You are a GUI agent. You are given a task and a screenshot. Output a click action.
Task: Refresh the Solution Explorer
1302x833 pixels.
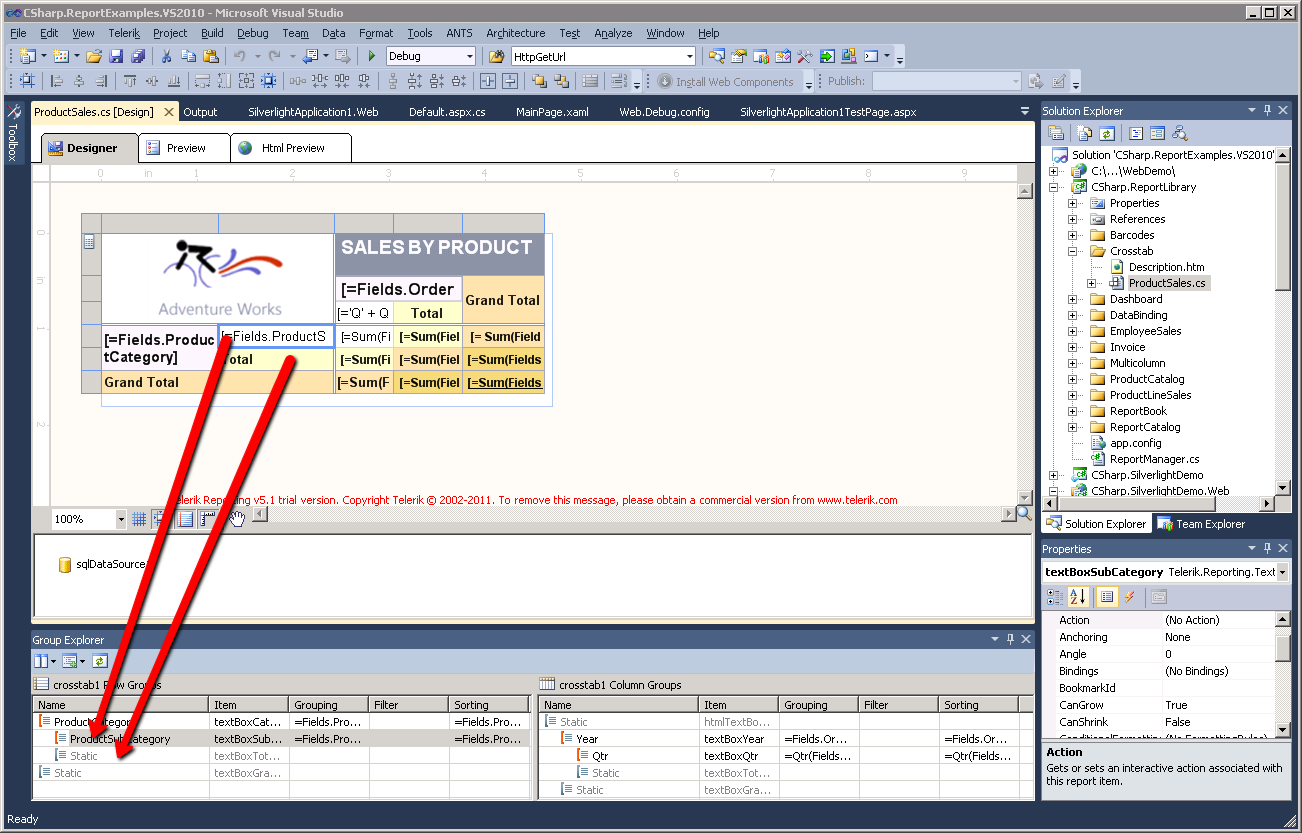click(1107, 133)
